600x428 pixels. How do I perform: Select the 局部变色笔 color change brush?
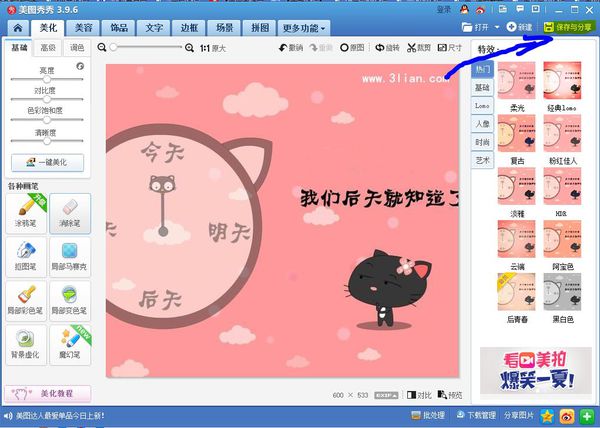[70, 301]
